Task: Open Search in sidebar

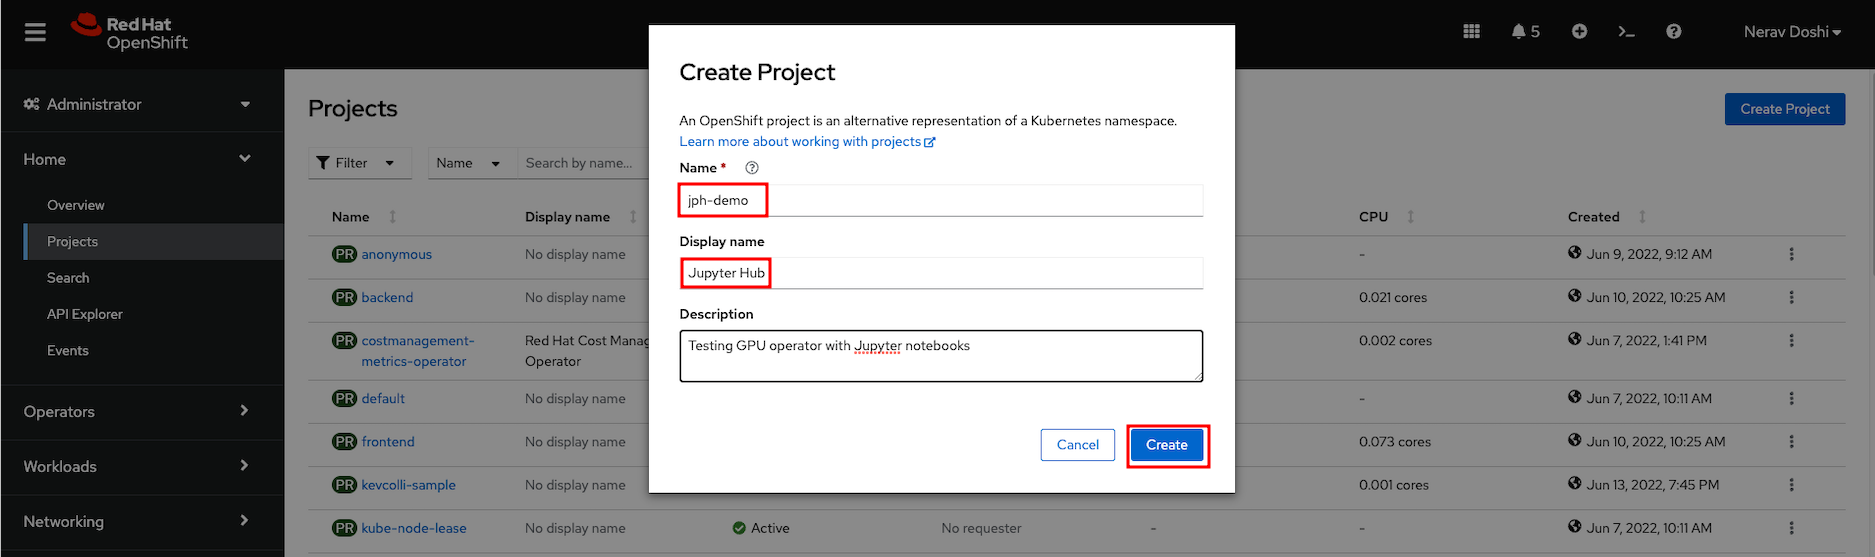Action: tap(68, 278)
